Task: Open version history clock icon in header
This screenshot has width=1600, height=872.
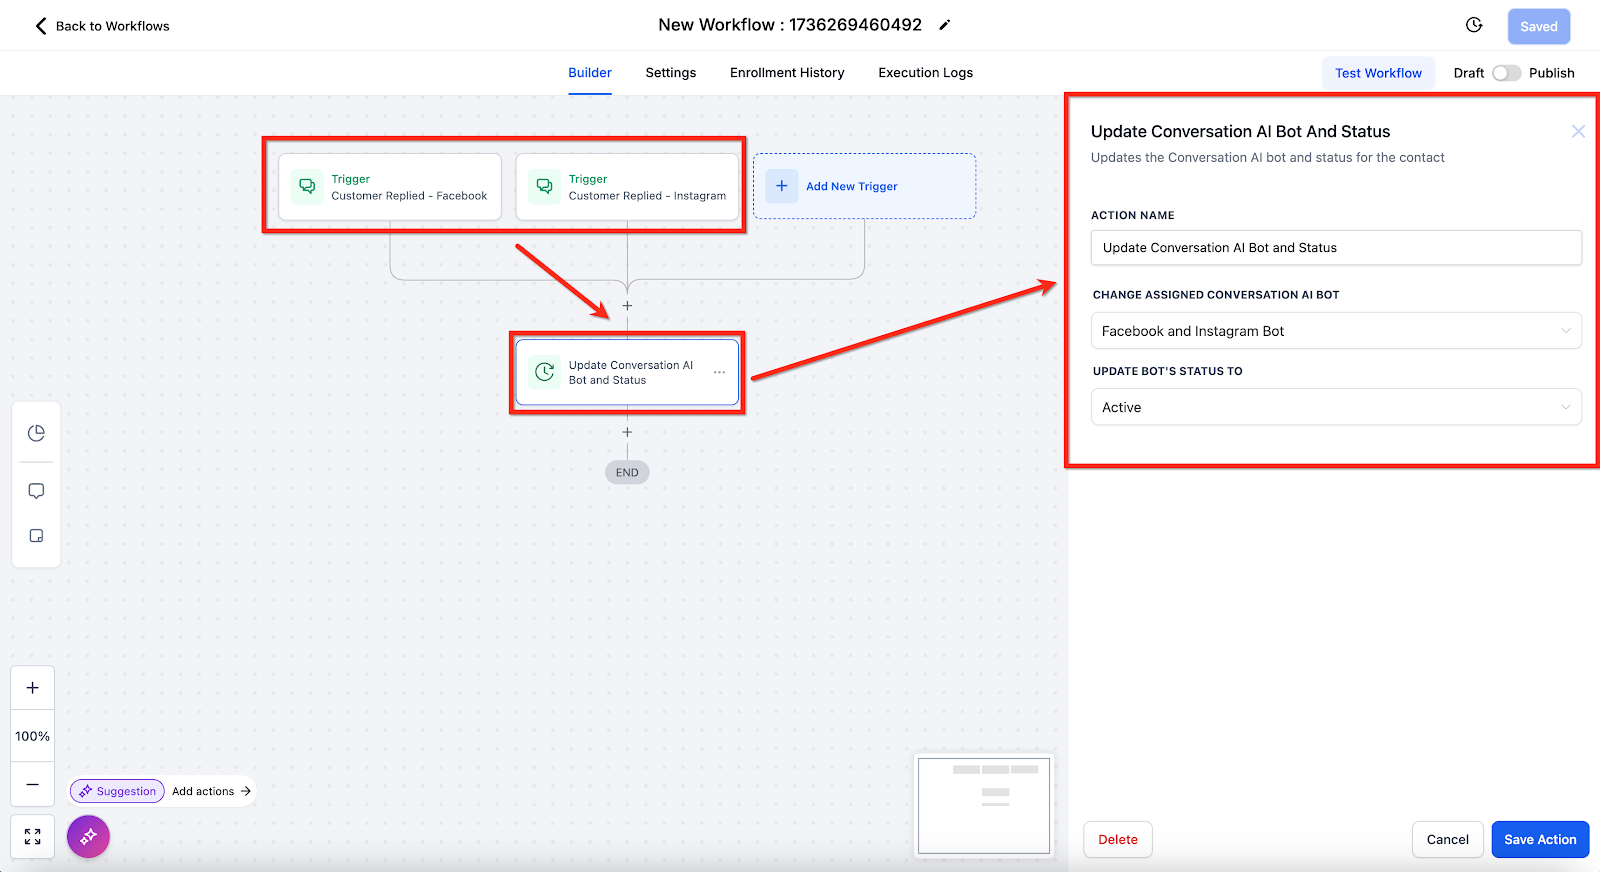Action: pos(1474,25)
